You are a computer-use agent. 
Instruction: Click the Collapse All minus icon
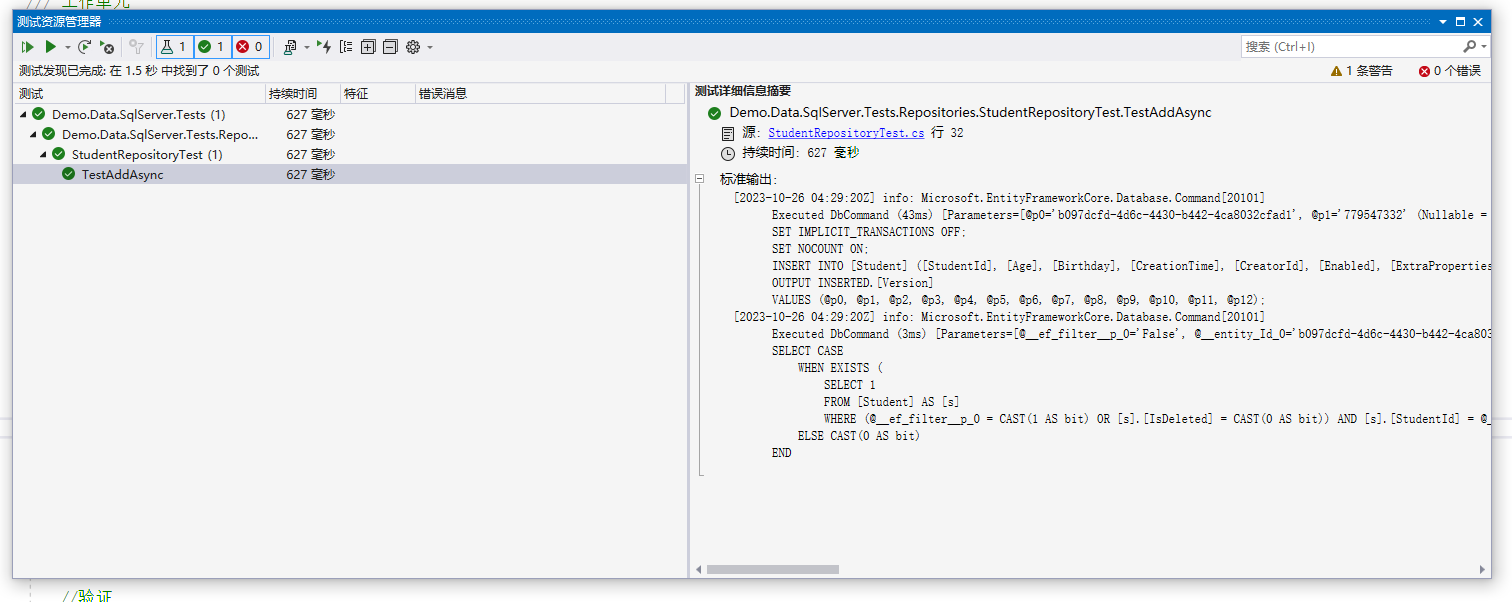point(390,47)
